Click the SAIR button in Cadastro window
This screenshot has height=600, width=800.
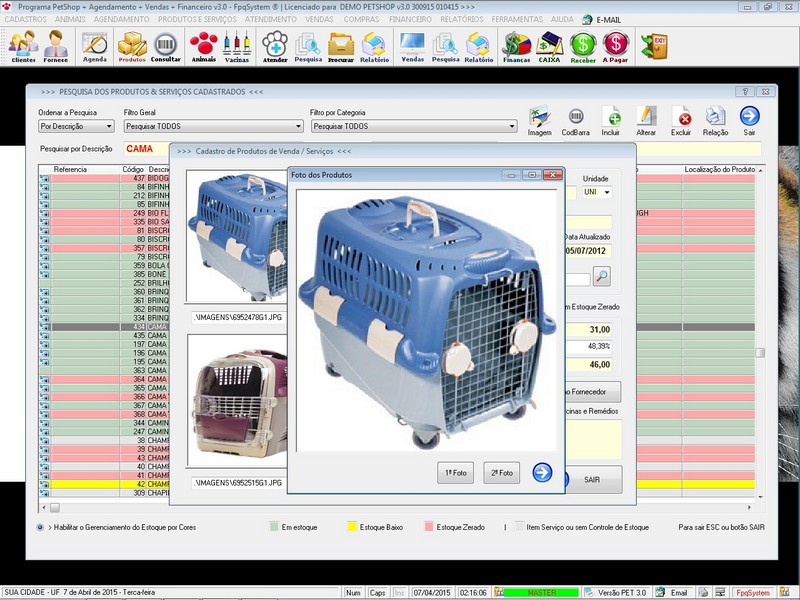(x=593, y=480)
